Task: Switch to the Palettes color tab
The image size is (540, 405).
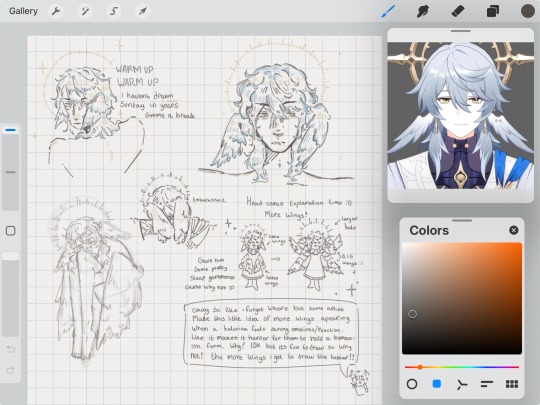Action: pyautogui.click(x=512, y=384)
